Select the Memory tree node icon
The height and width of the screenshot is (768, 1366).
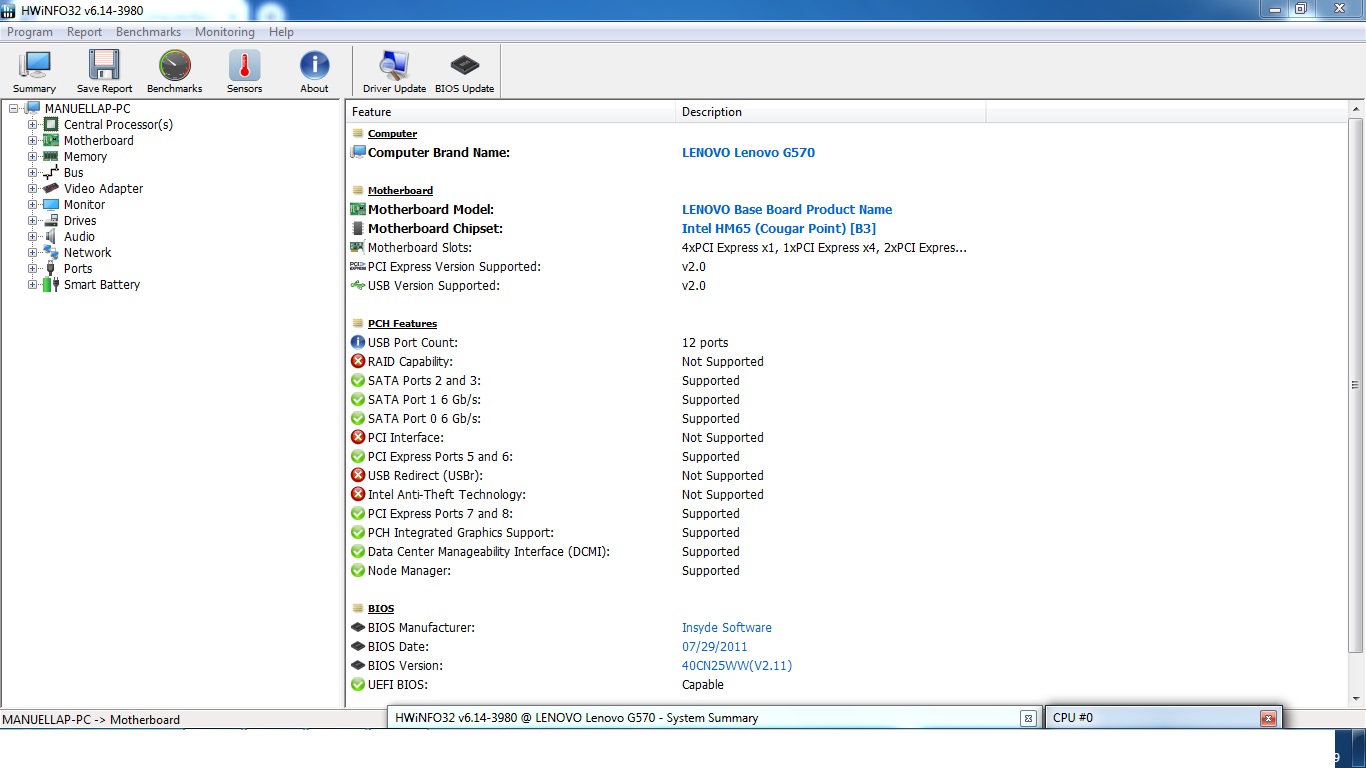(x=51, y=156)
